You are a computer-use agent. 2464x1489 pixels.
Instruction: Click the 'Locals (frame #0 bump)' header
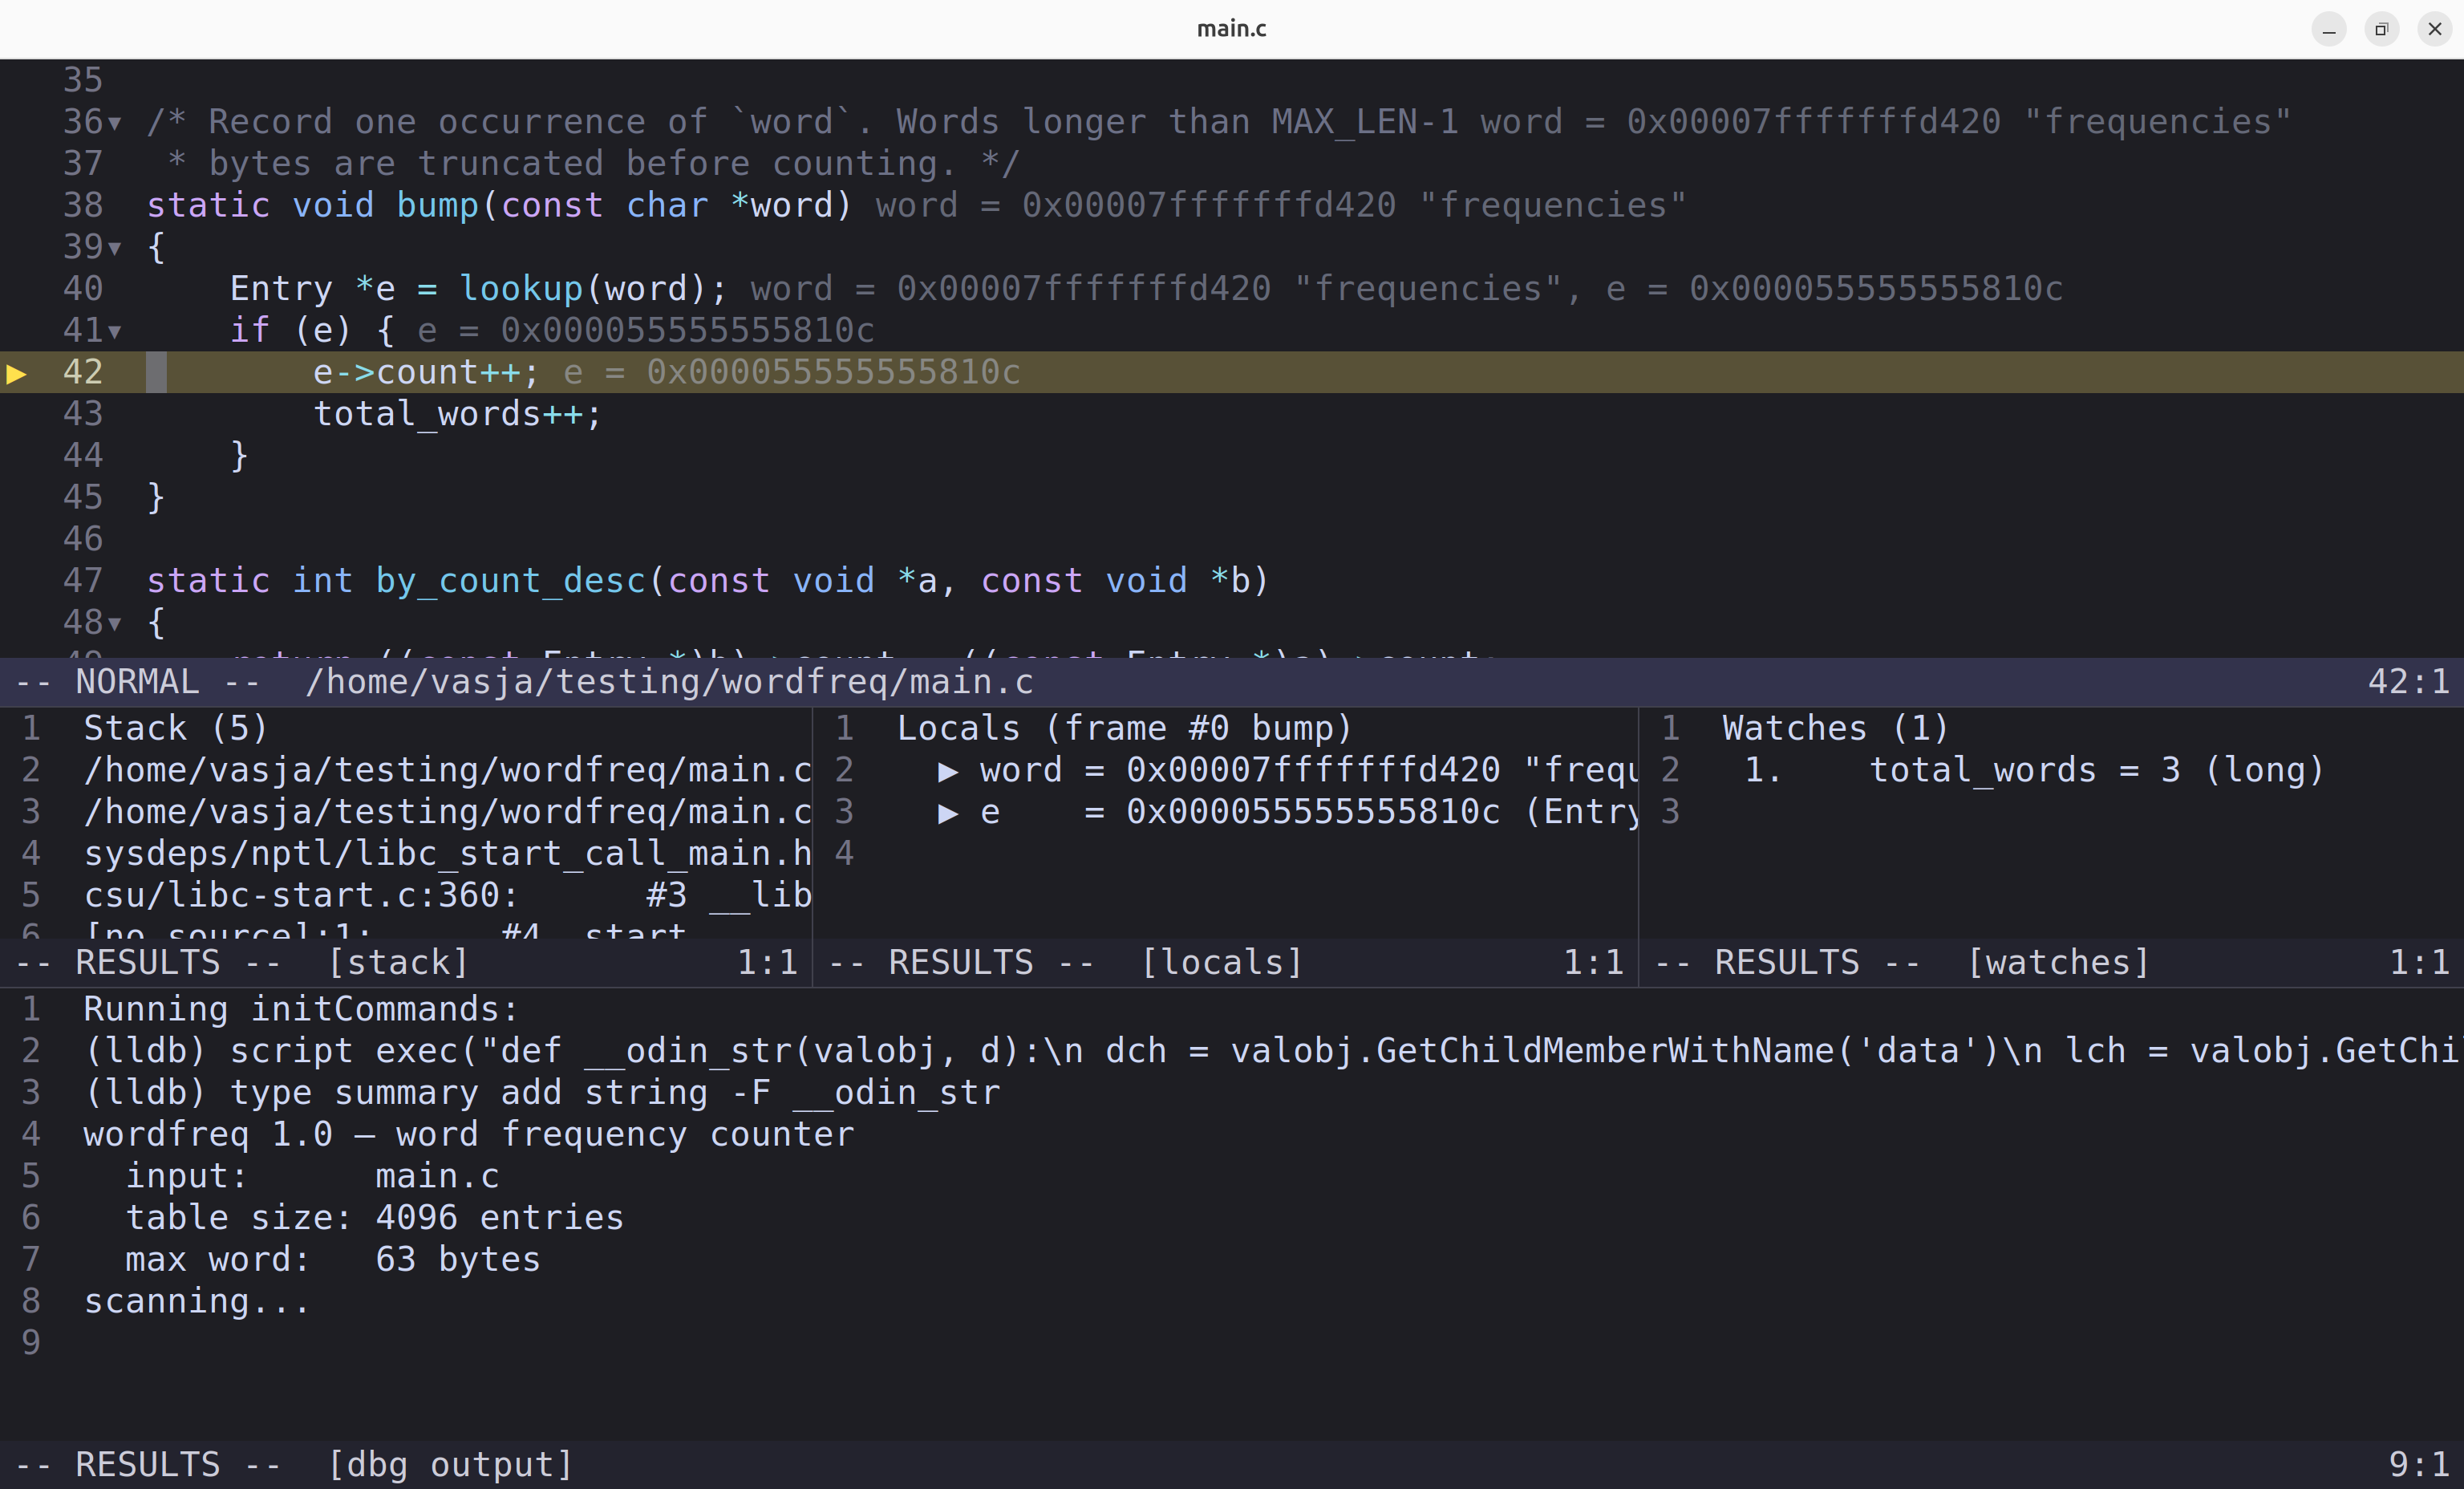1124,729
